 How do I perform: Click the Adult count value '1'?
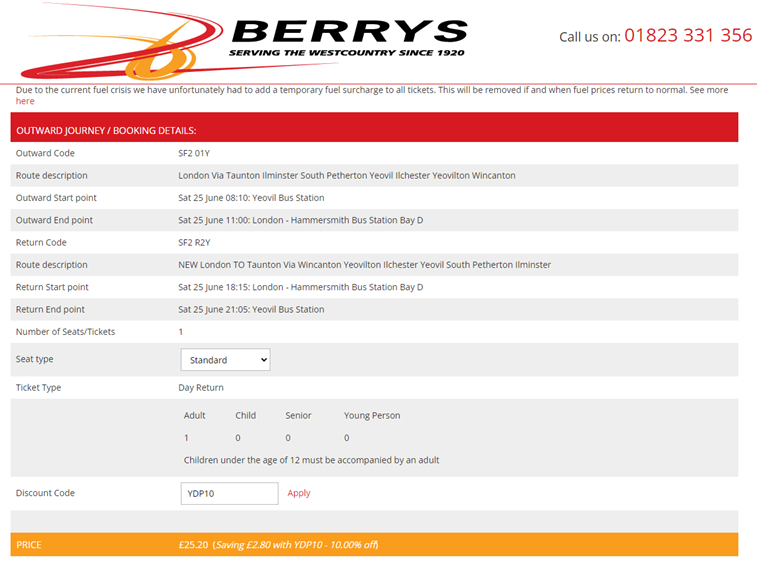(x=186, y=438)
